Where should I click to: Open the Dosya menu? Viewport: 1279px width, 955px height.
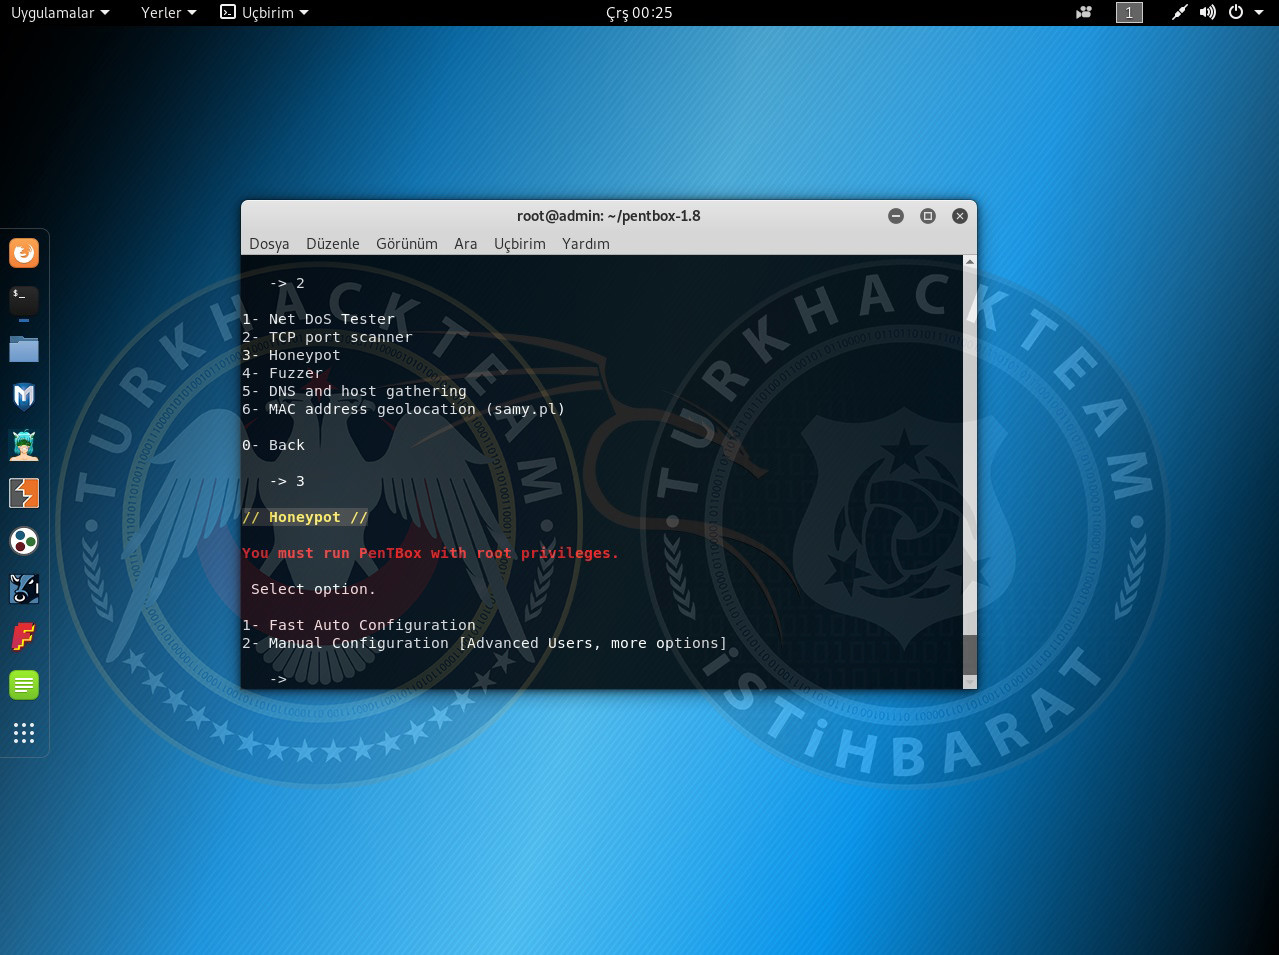coord(269,244)
